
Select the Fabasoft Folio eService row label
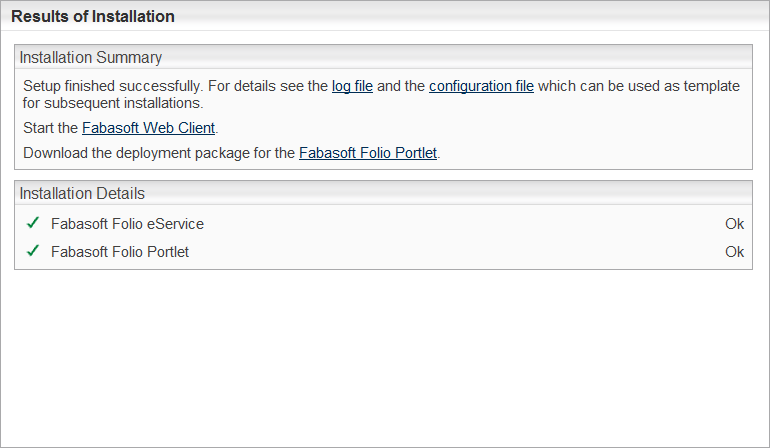127,224
